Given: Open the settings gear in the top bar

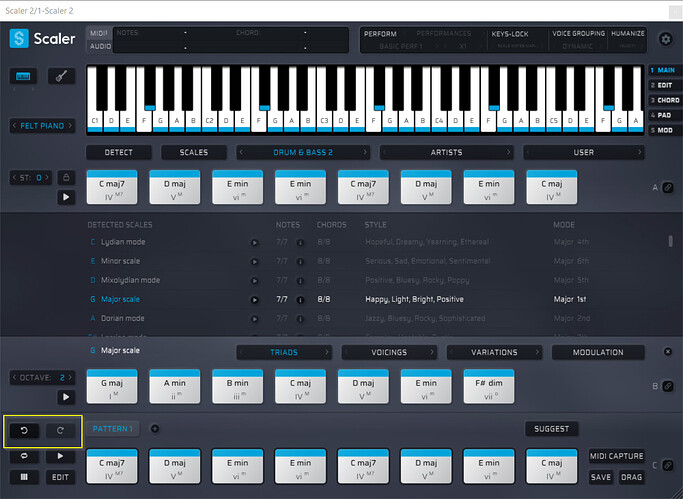Looking at the screenshot, I should point(666,40).
